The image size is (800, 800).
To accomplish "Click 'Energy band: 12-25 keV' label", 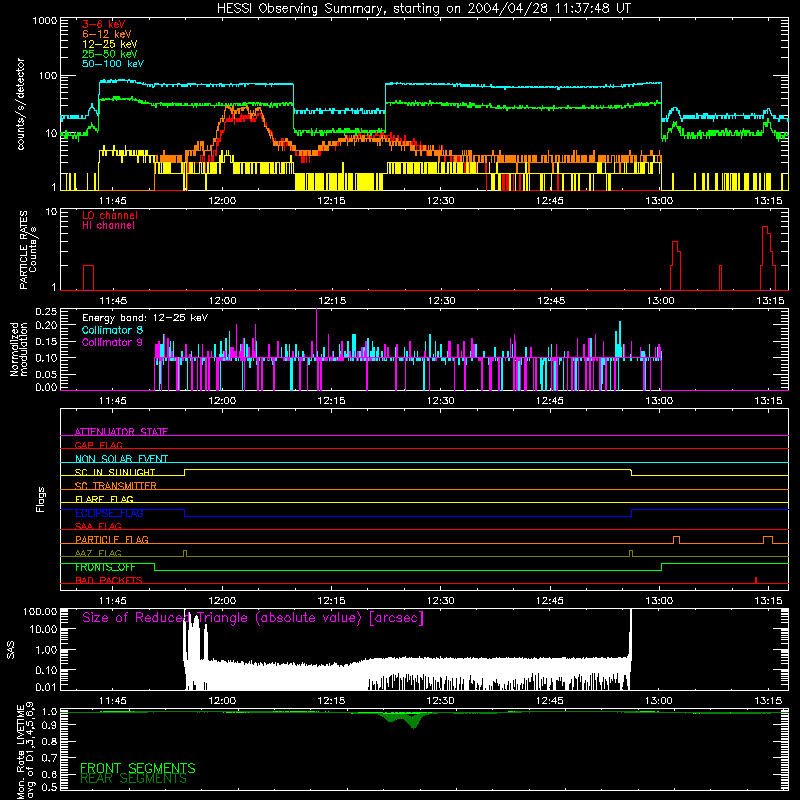I will point(145,318).
